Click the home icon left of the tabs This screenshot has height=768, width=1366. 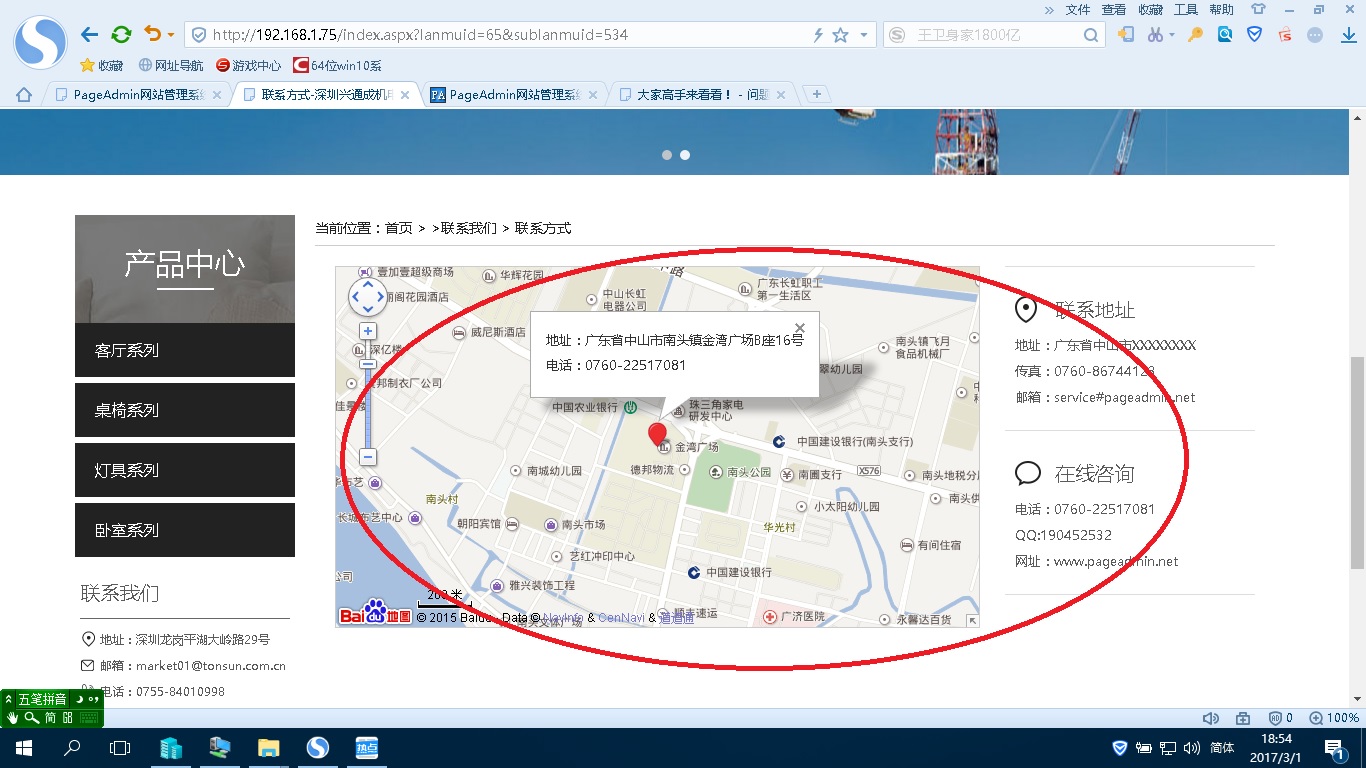coord(24,95)
